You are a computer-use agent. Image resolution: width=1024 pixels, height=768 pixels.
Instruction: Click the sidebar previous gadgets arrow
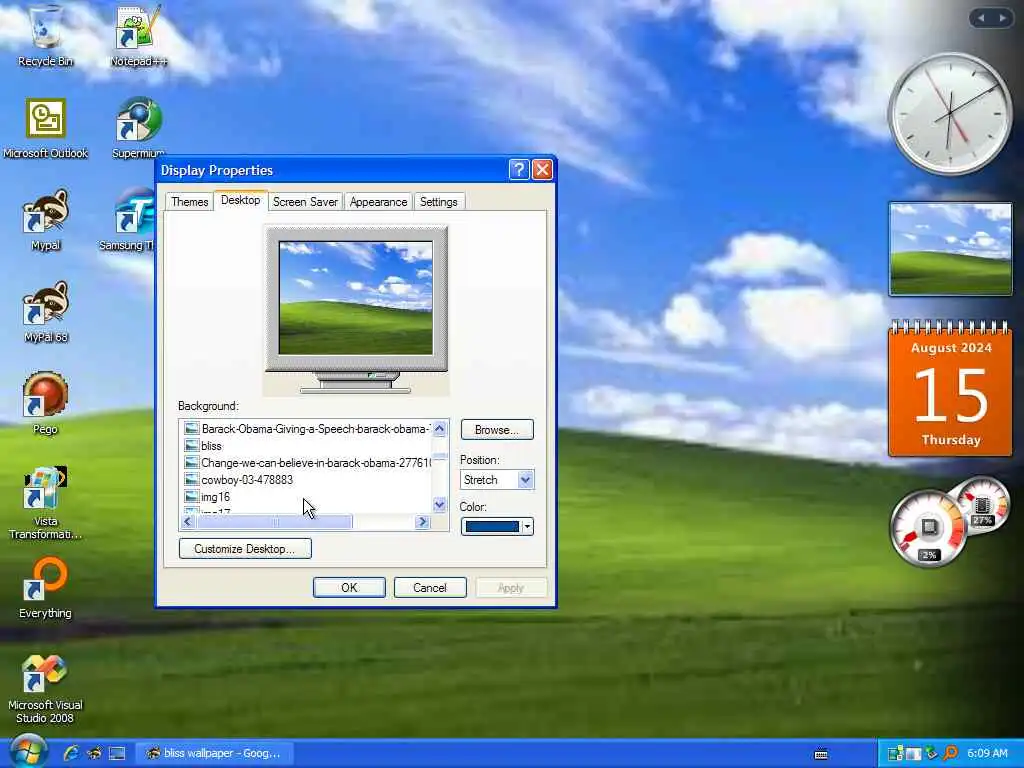pyautogui.click(x=981, y=18)
